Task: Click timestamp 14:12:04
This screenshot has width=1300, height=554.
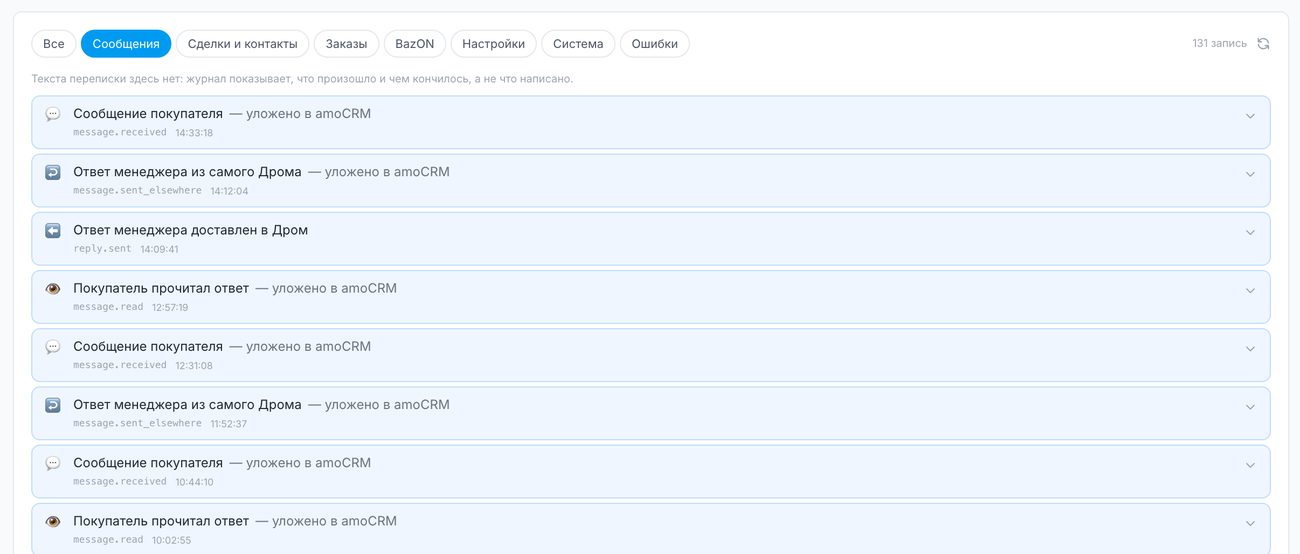Action: (x=229, y=191)
